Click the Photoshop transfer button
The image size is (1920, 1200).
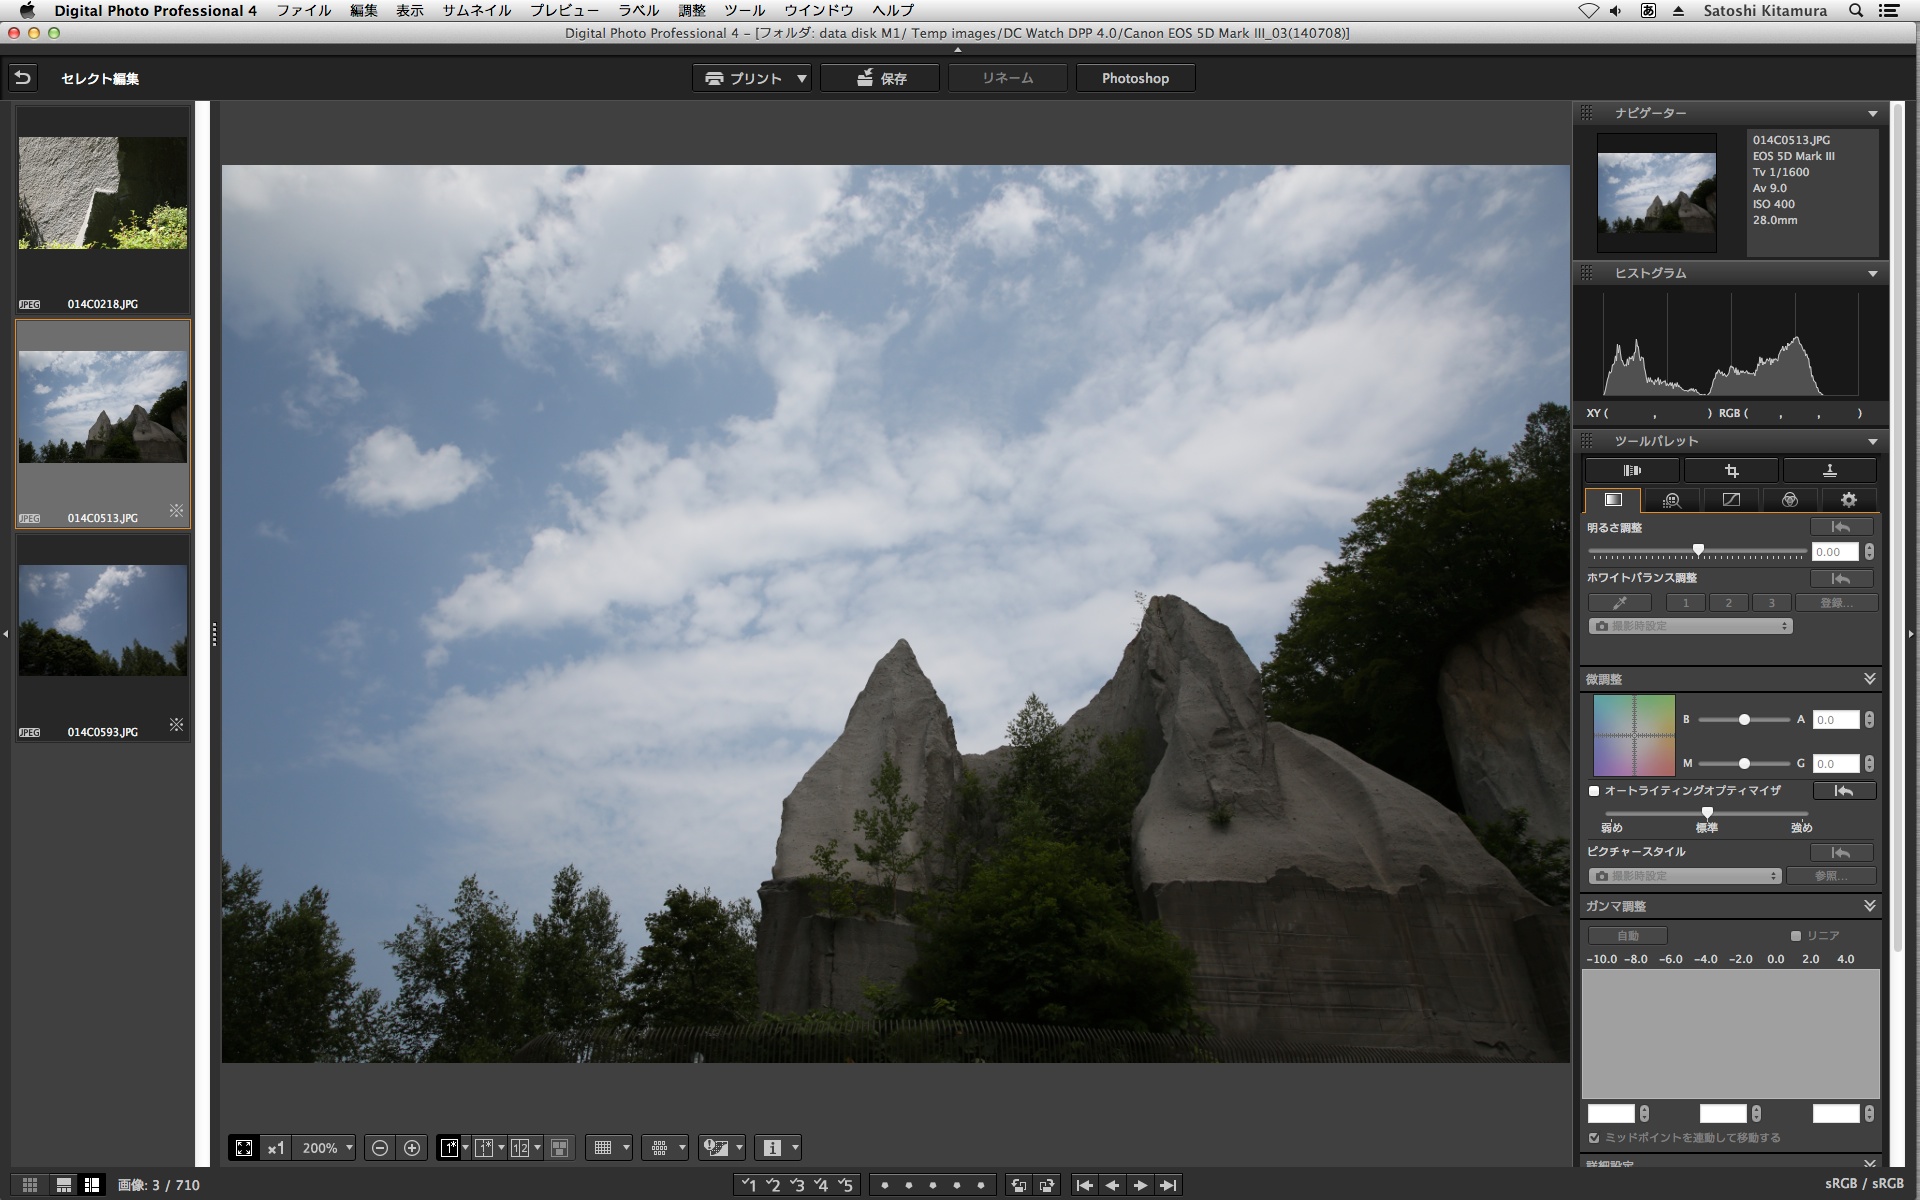(x=1135, y=78)
